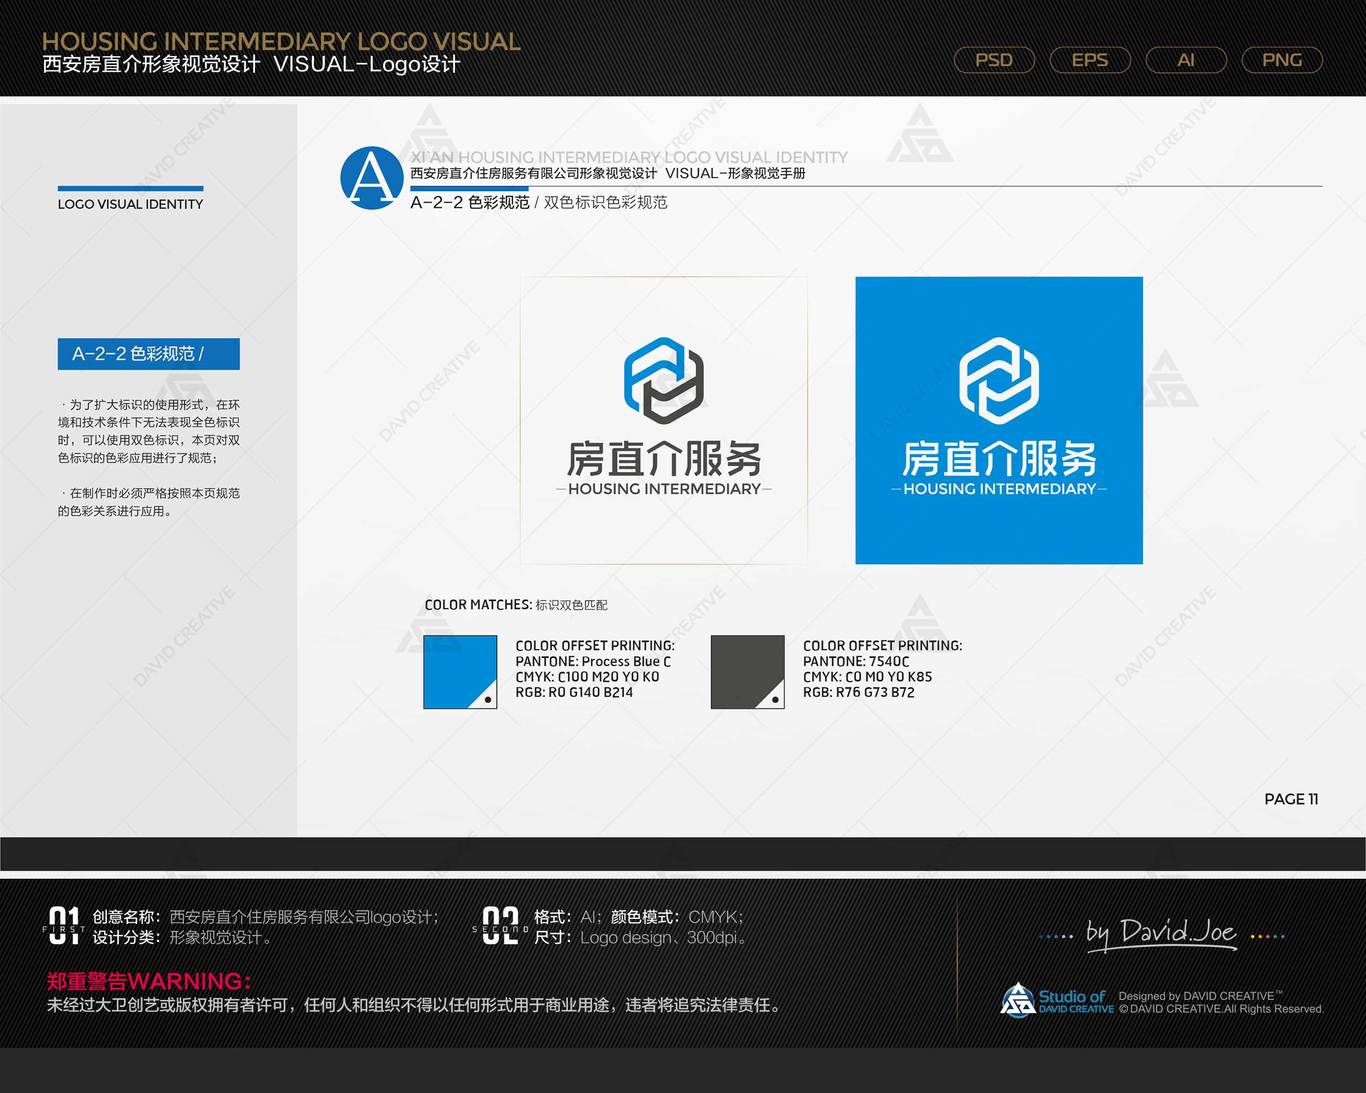Click the white logo card thumbnail
This screenshot has height=1093, width=1366.
click(664, 420)
